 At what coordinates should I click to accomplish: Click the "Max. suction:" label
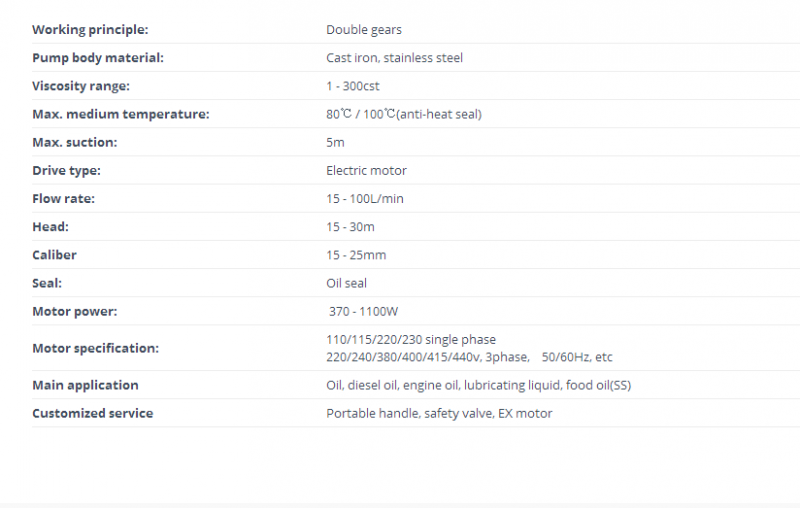click(74, 142)
